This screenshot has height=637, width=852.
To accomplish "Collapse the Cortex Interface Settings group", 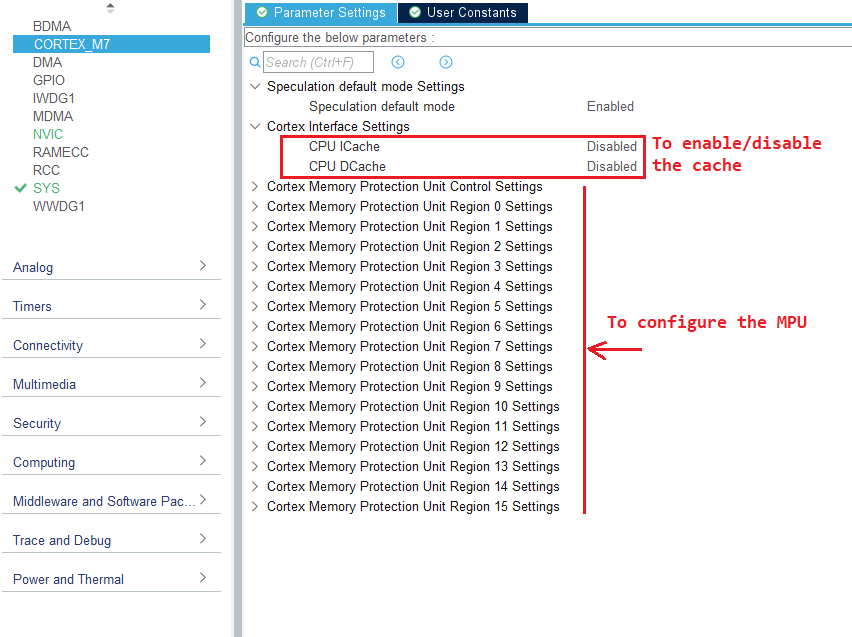I will point(254,126).
